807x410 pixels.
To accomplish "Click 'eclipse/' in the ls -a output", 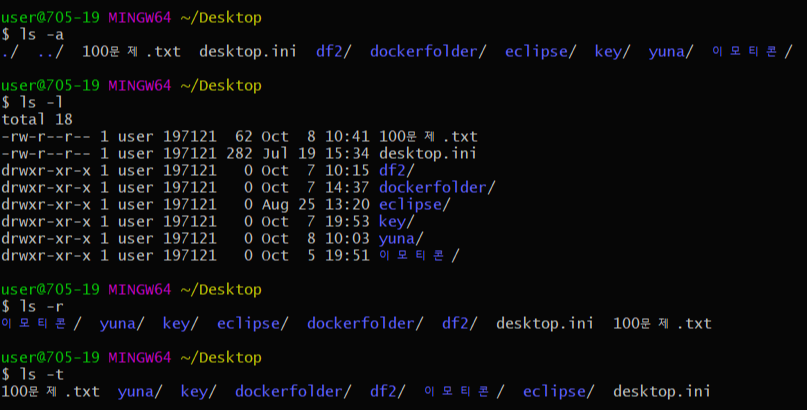I will coord(540,51).
